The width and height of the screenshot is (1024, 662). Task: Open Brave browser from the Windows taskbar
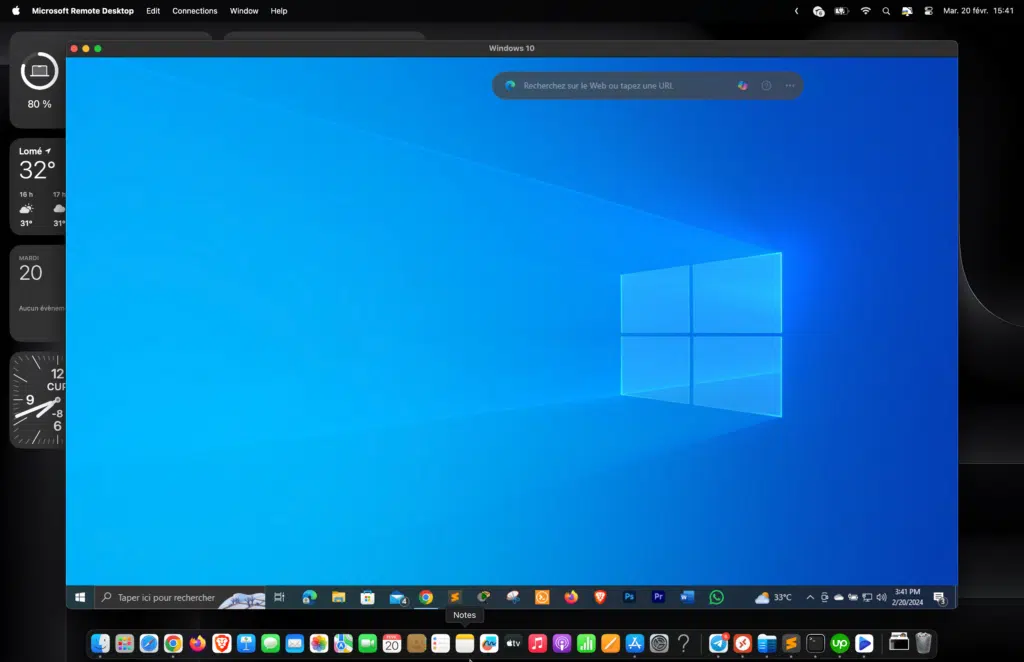600,597
